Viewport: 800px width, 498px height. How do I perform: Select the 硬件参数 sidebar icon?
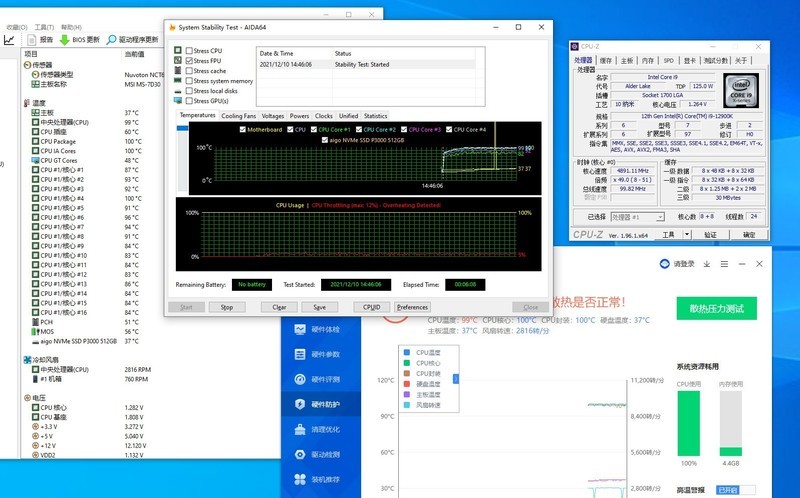[x=300, y=354]
